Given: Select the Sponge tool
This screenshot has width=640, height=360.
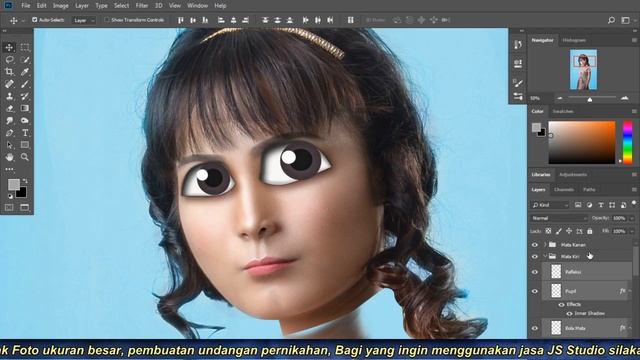Looking at the screenshot, I should pyautogui.click(x=25, y=121).
